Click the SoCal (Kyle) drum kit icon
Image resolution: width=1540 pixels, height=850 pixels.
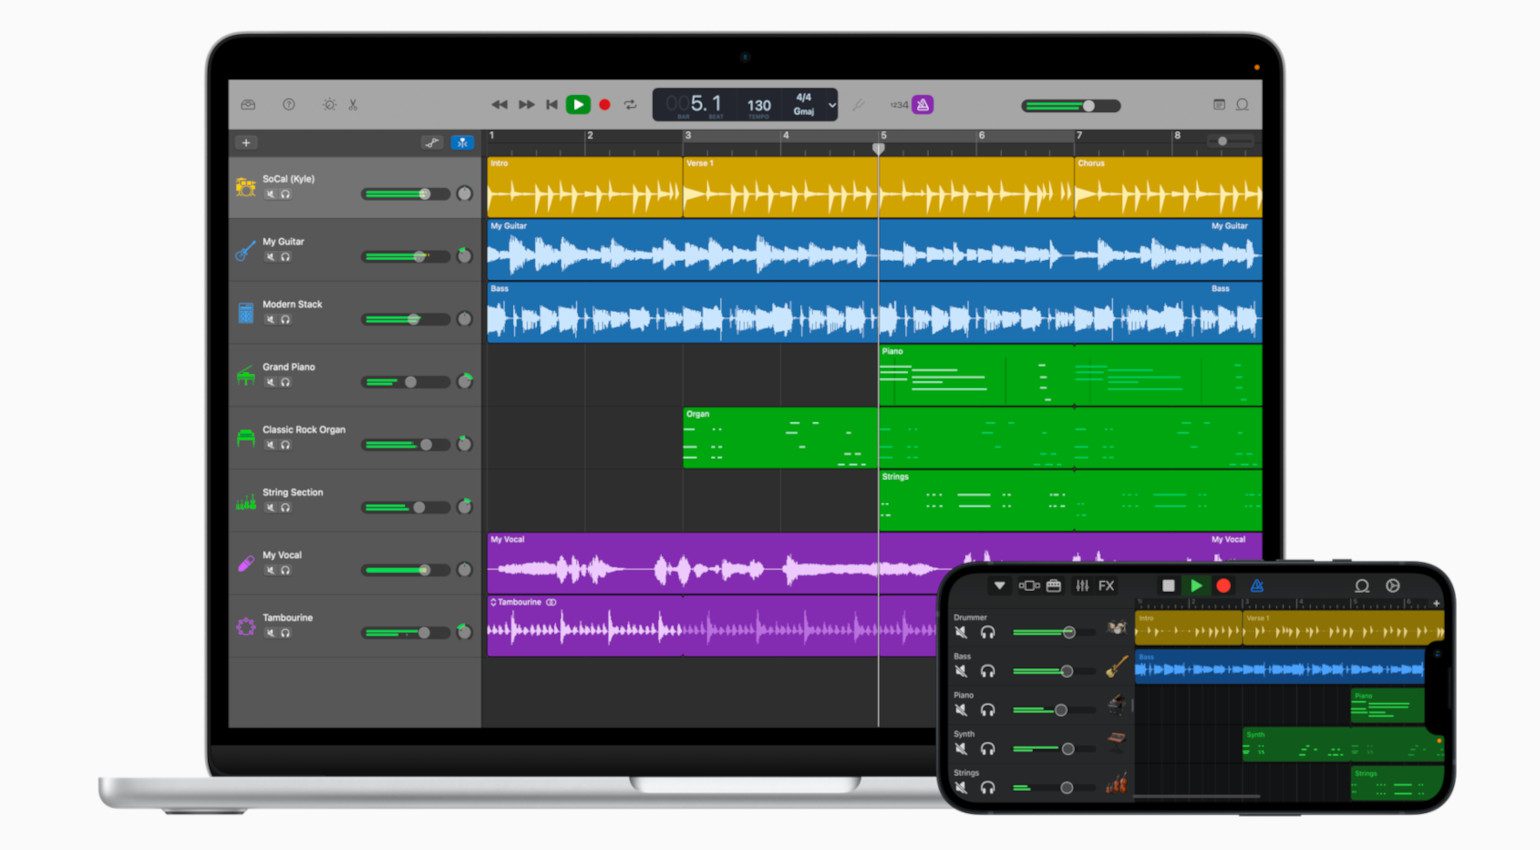pos(245,187)
